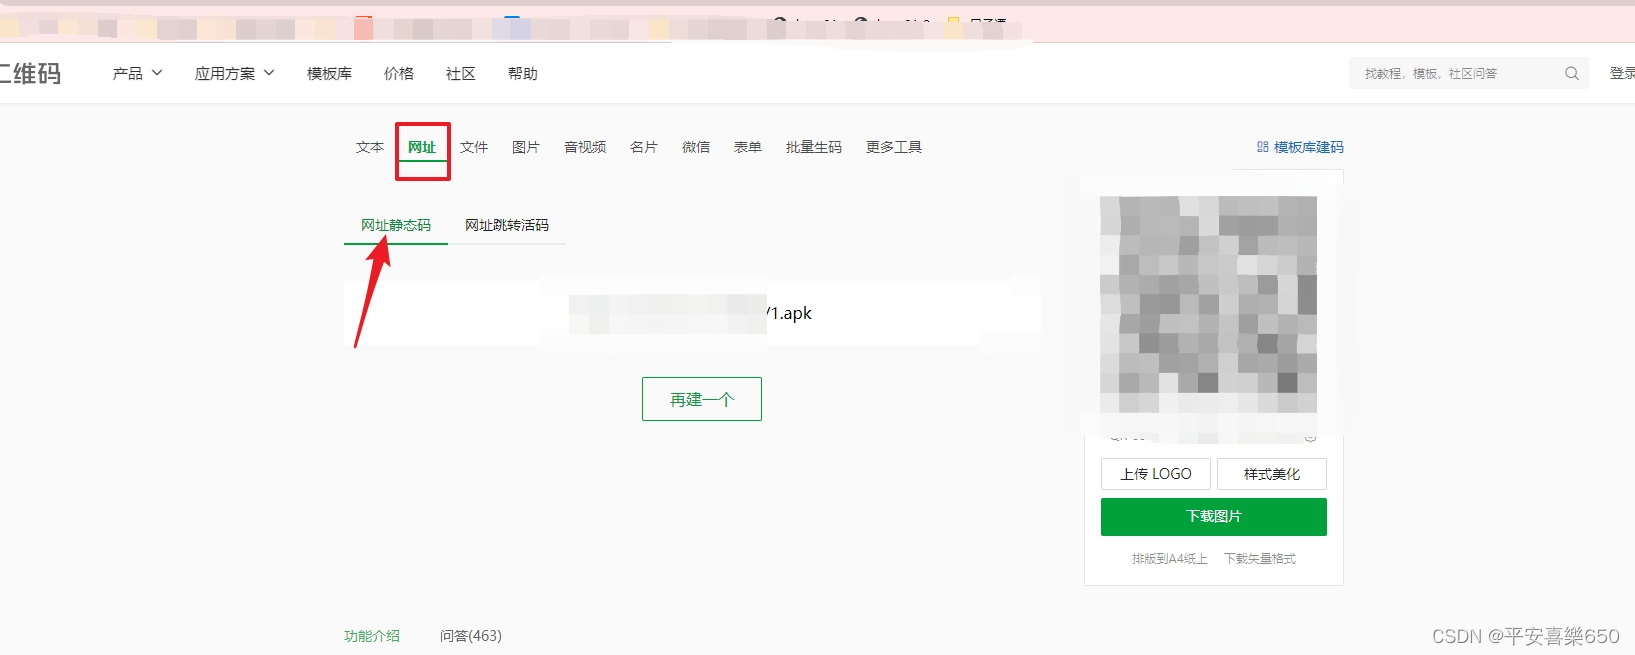
Task: Click the 草料二维码 site logo
Action: [x=30, y=73]
